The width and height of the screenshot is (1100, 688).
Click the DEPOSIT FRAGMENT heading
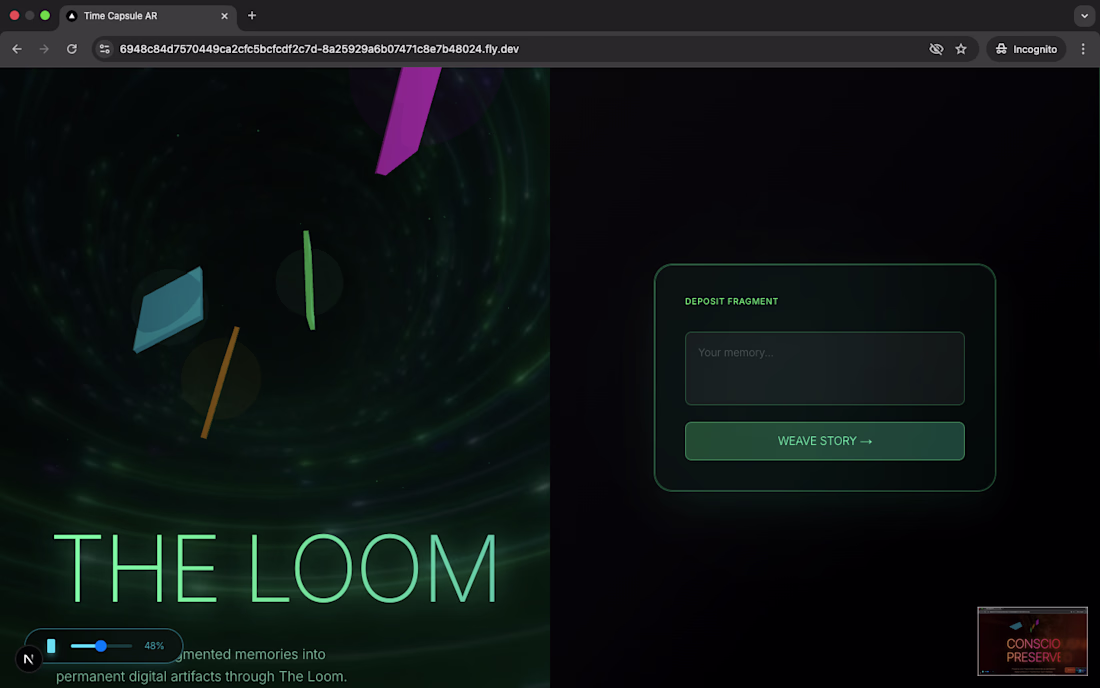pos(731,302)
